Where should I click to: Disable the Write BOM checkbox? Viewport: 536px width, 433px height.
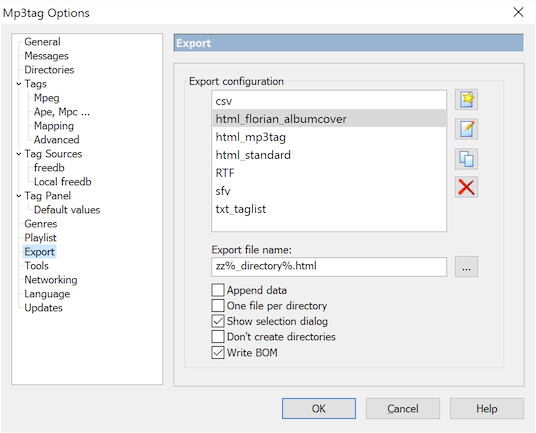[x=218, y=352]
